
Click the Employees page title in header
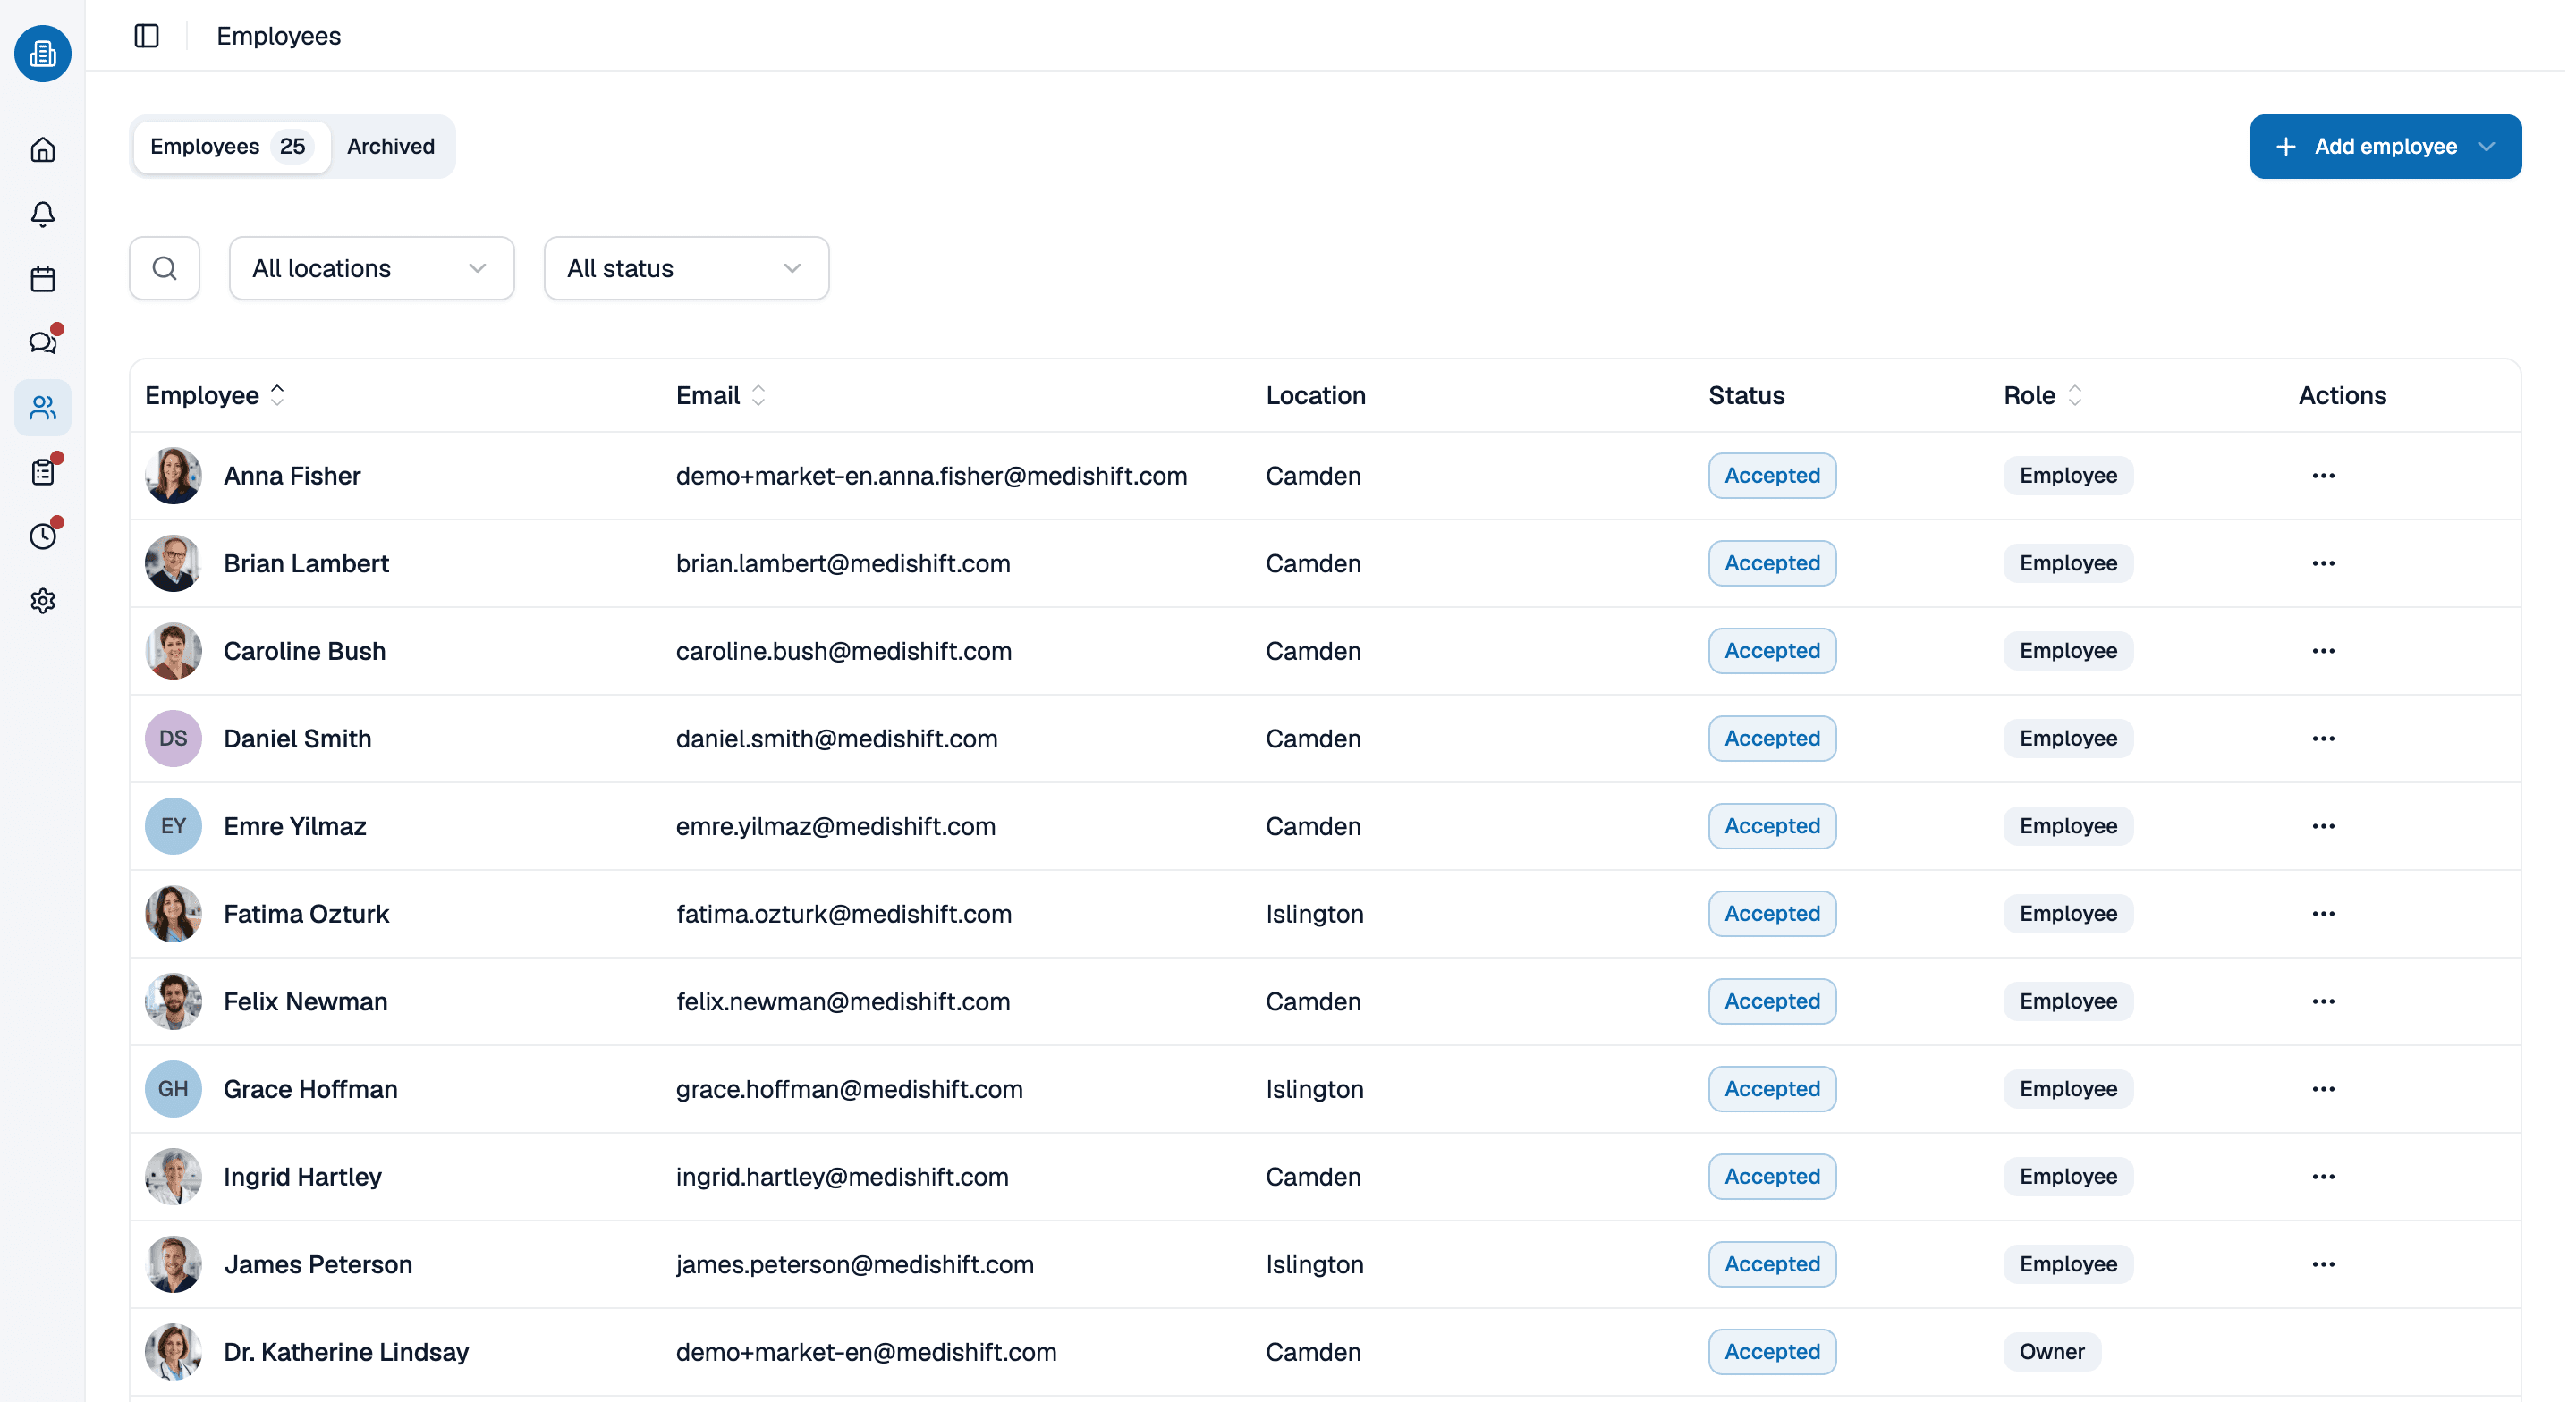pos(278,36)
